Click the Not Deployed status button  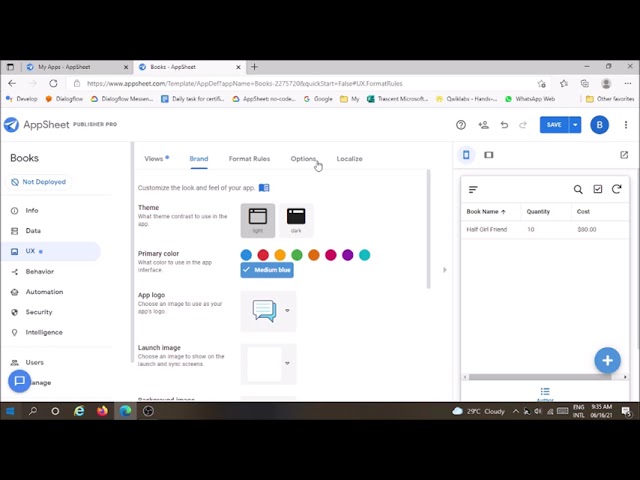(x=38, y=182)
